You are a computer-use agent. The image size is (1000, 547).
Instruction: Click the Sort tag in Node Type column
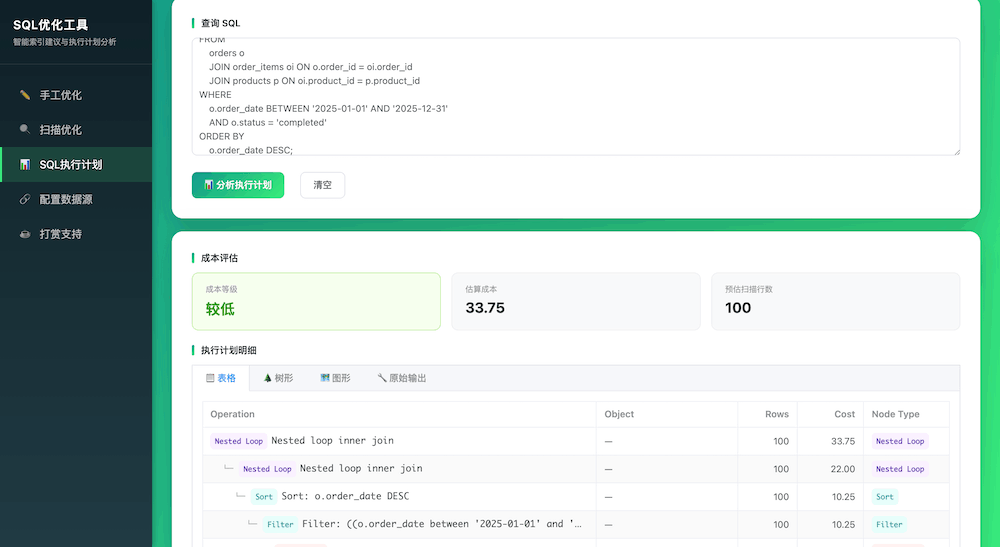click(x=885, y=497)
